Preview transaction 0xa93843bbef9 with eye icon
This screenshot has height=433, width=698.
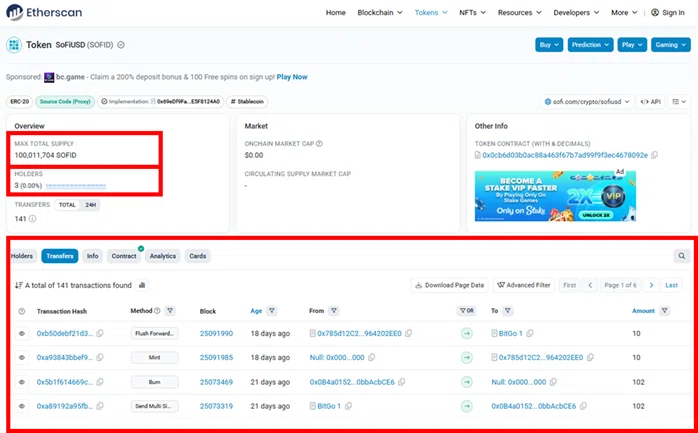tap(21, 357)
